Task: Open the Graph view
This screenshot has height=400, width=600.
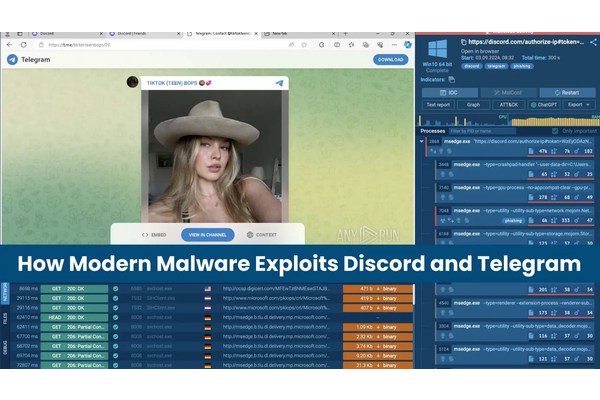Action: point(473,104)
